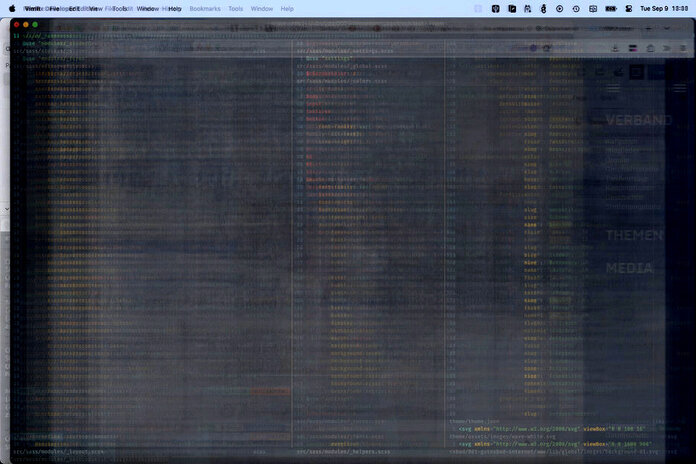This screenshot has height=464, width=696.
Task: Click the green window zoom button
Action: click(35, 24)
